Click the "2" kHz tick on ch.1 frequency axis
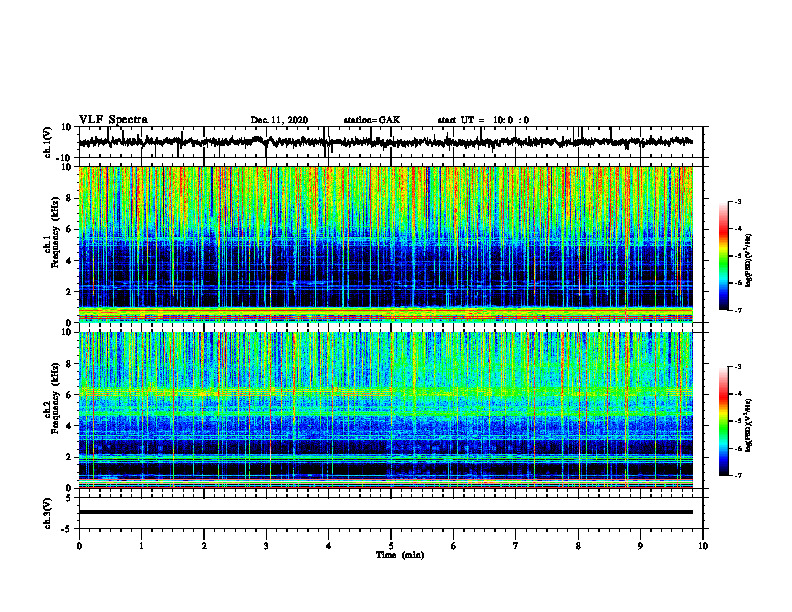 69,292
